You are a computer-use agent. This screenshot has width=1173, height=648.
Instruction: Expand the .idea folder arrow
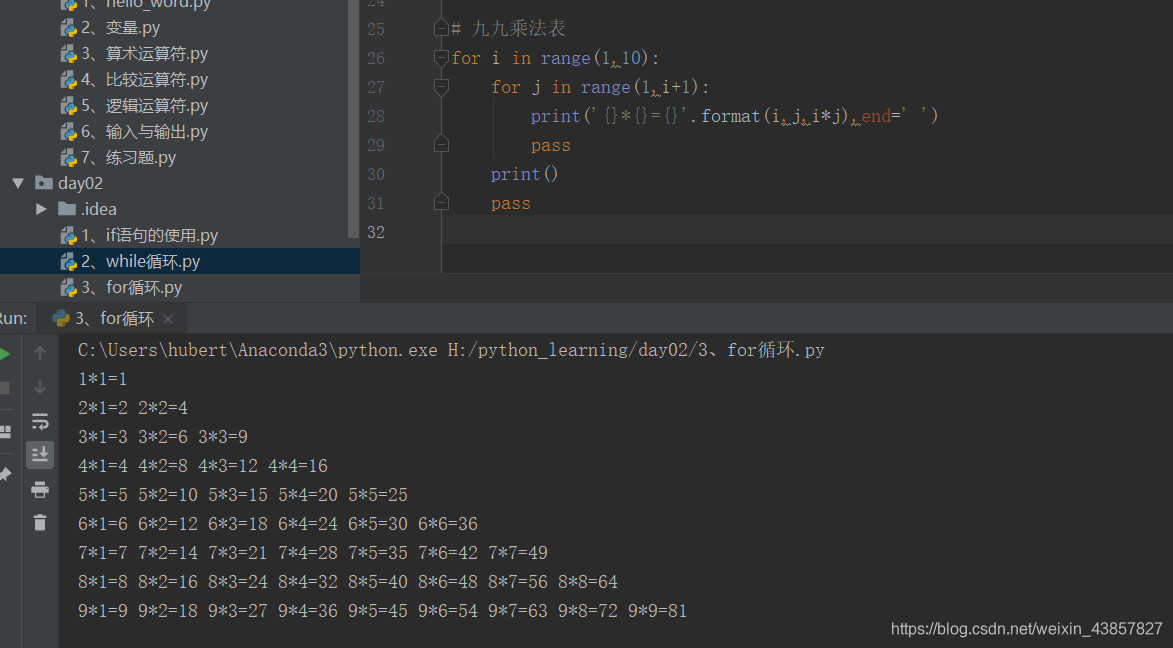pos(41,209)
